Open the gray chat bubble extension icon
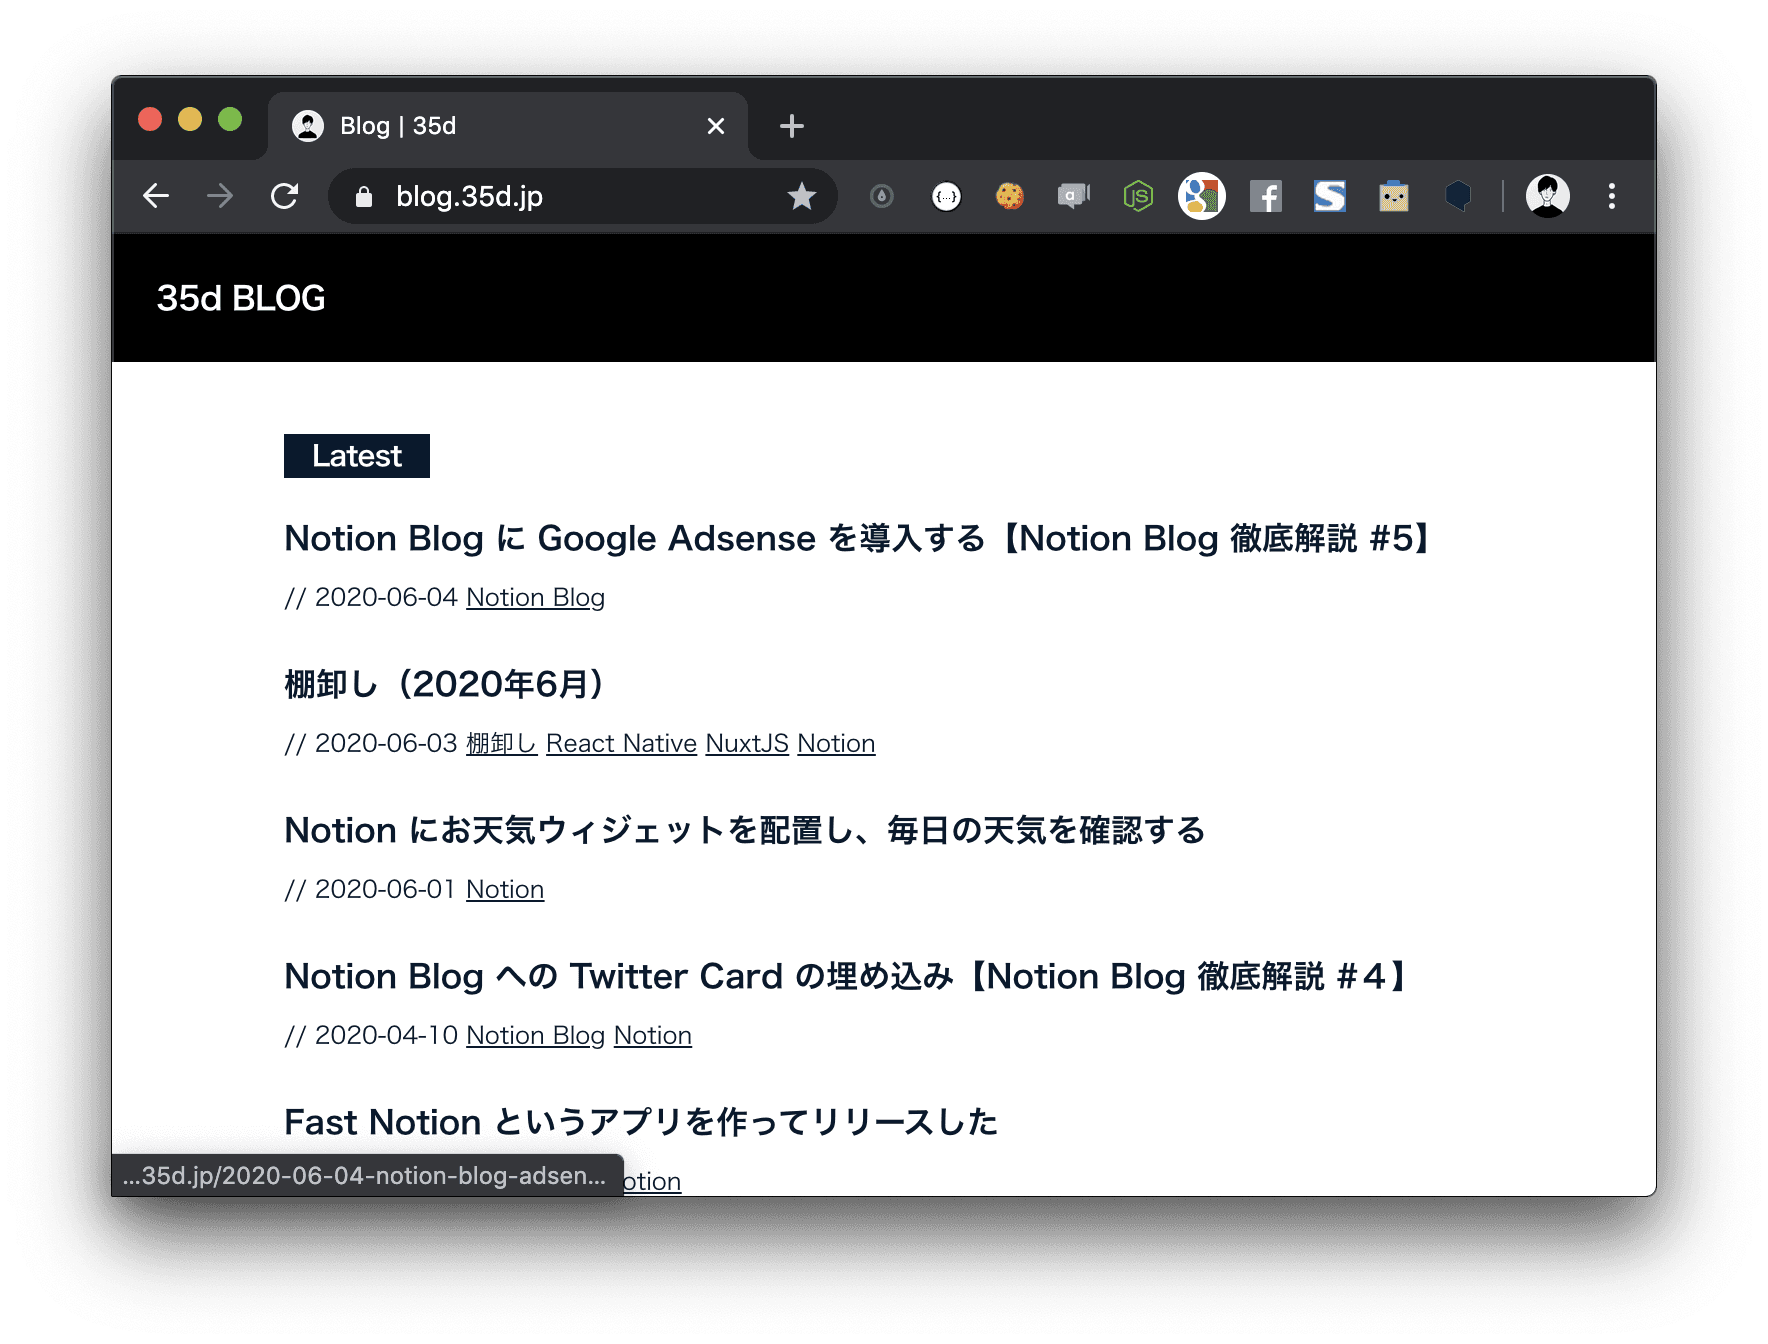Viewport: 1768px width, 1344px height. pyautogui.click(x=1074, y=195)
